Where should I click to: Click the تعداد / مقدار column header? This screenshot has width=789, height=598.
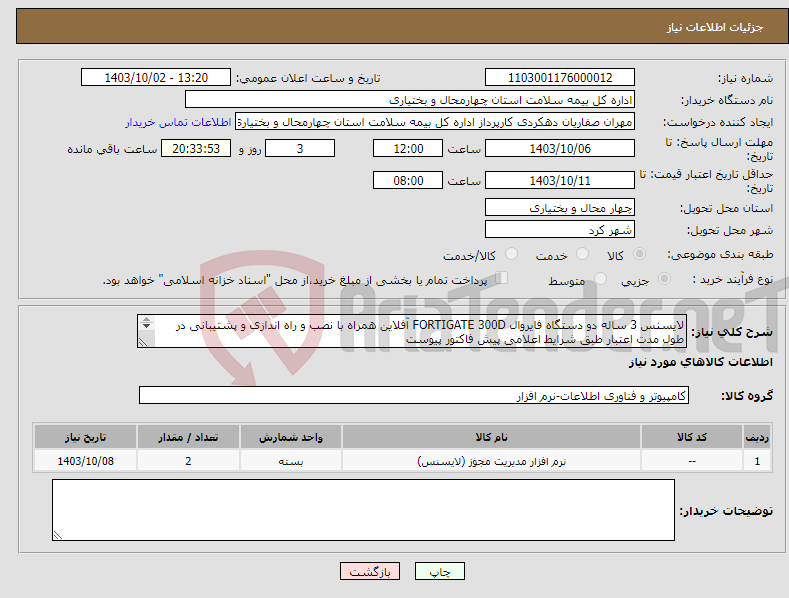pyautogui.click(x=188, y=437)
